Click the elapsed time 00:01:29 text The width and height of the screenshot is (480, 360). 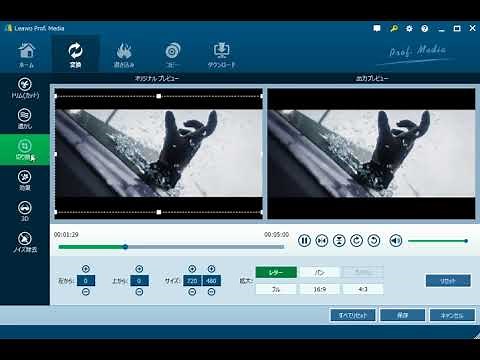tap(66, 235)
